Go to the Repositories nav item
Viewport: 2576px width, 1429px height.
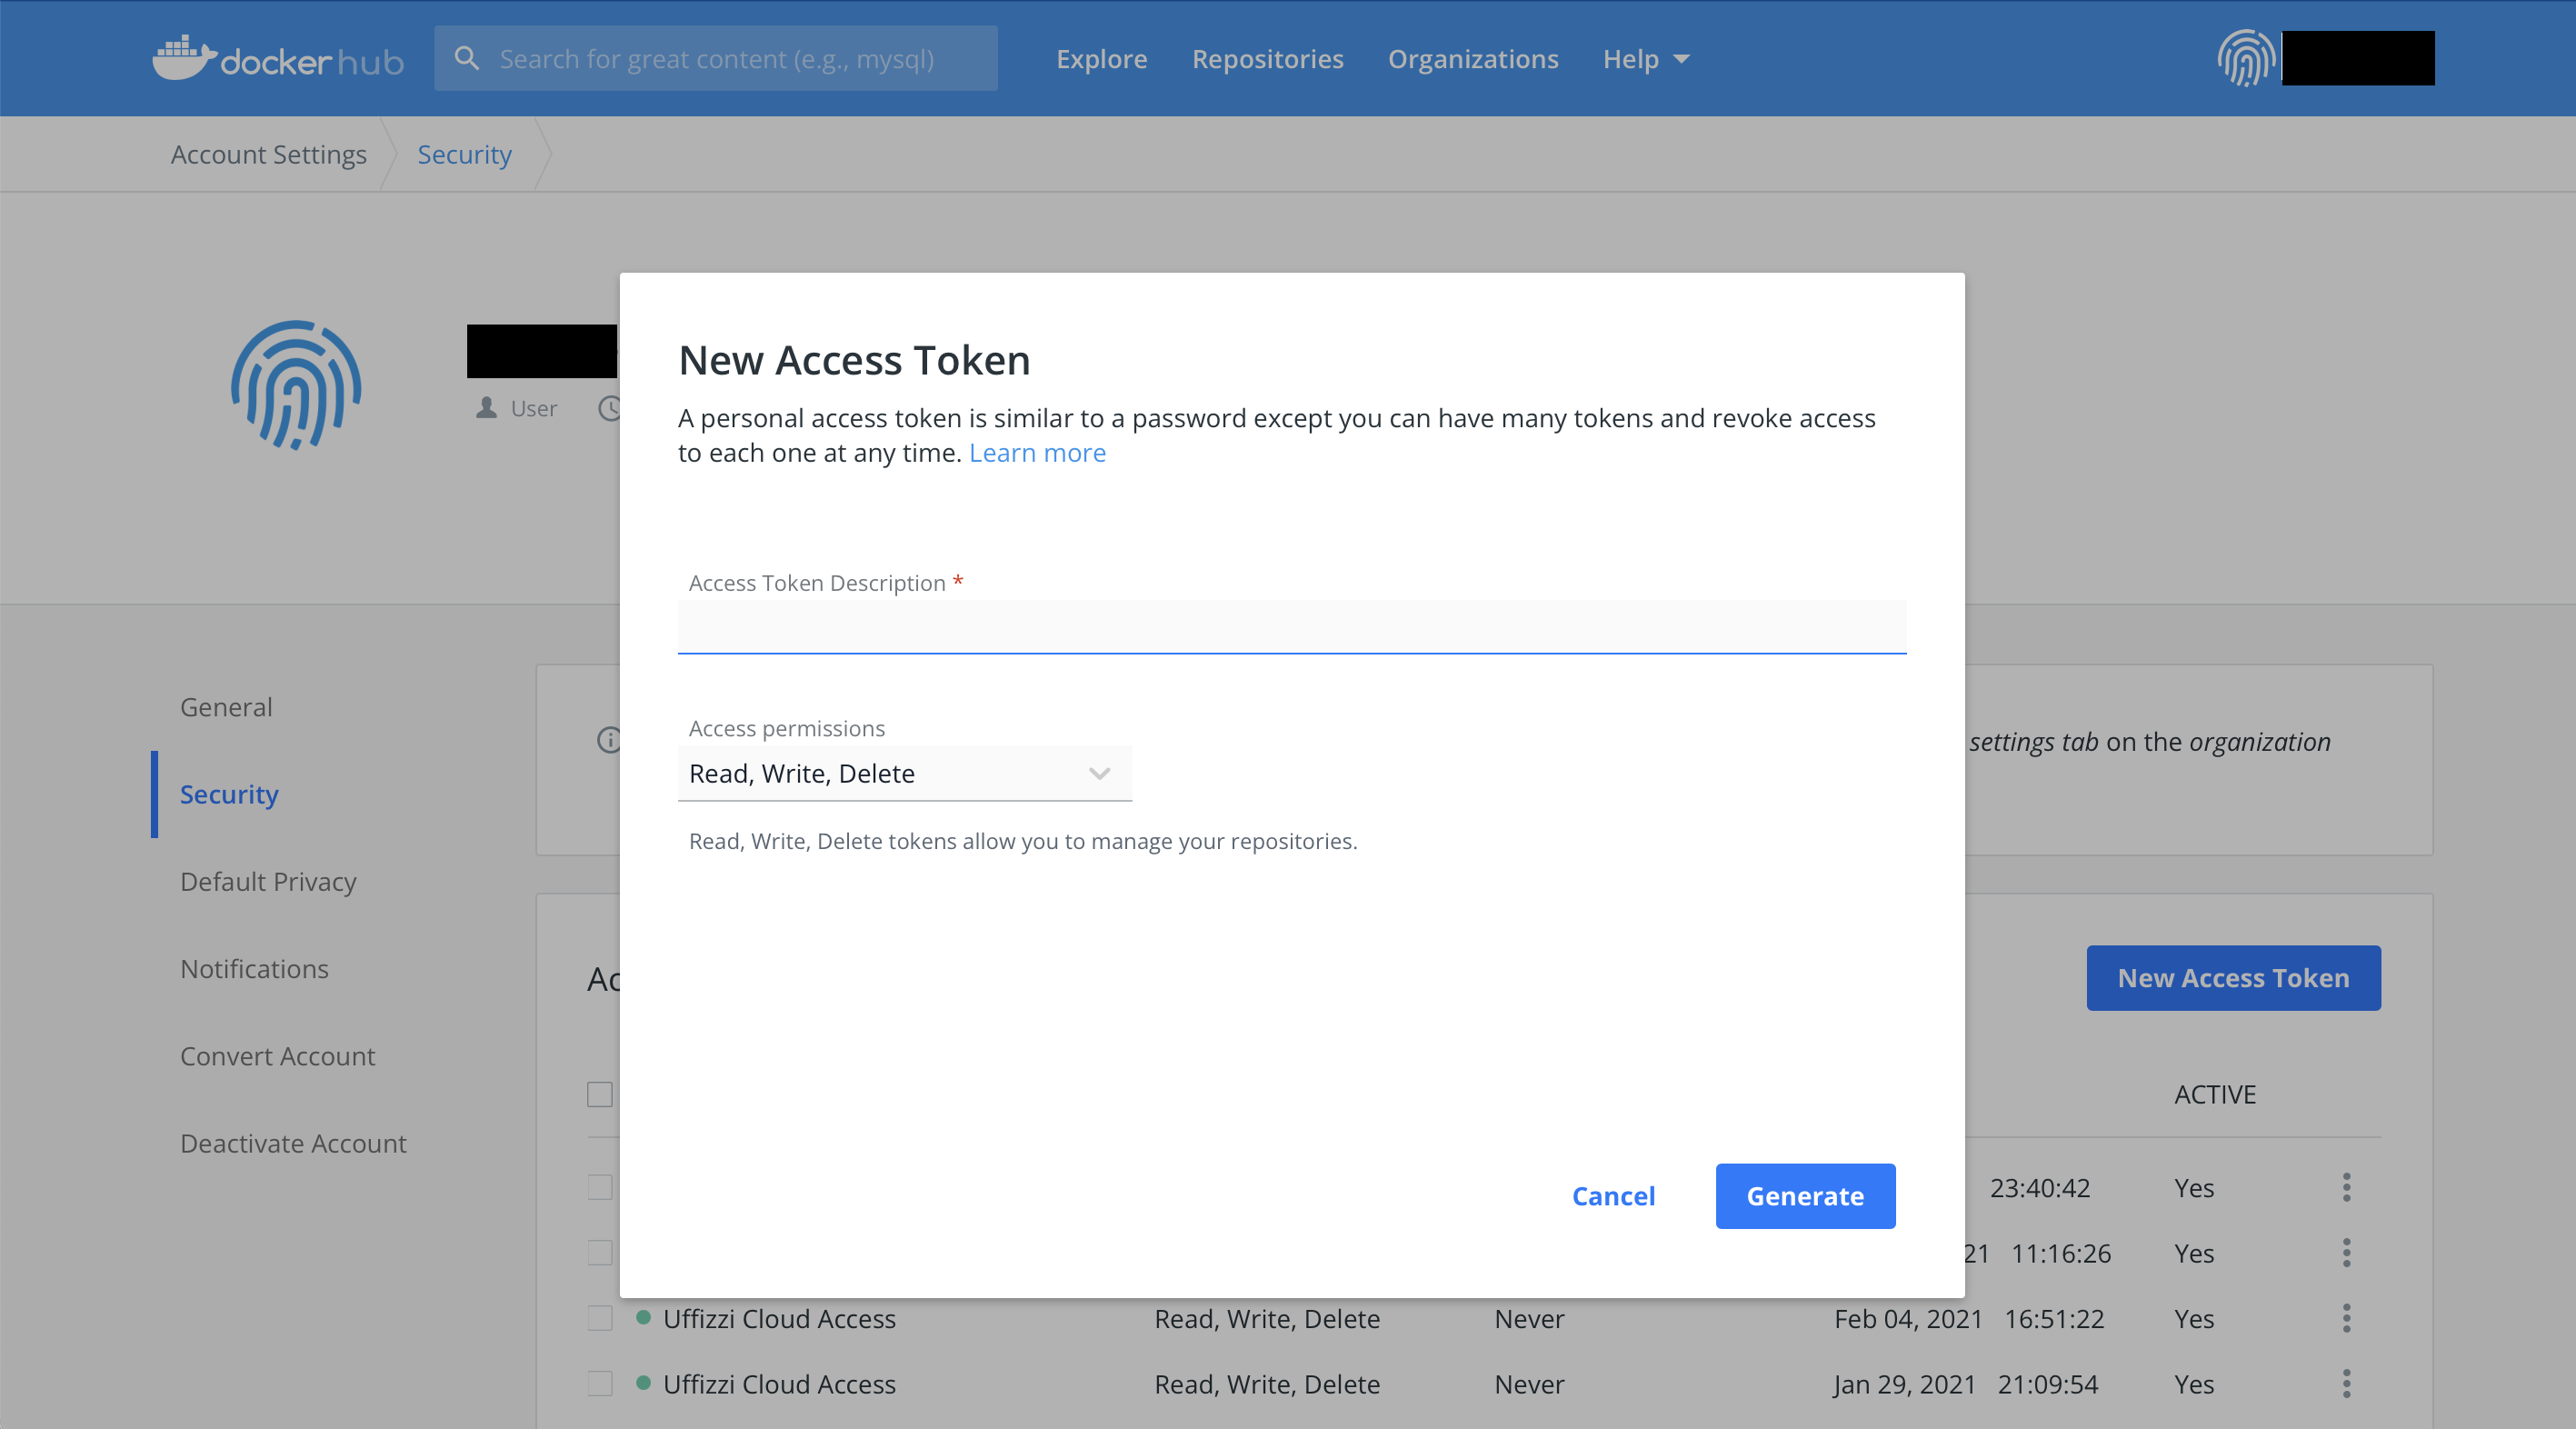(1267, 59)
